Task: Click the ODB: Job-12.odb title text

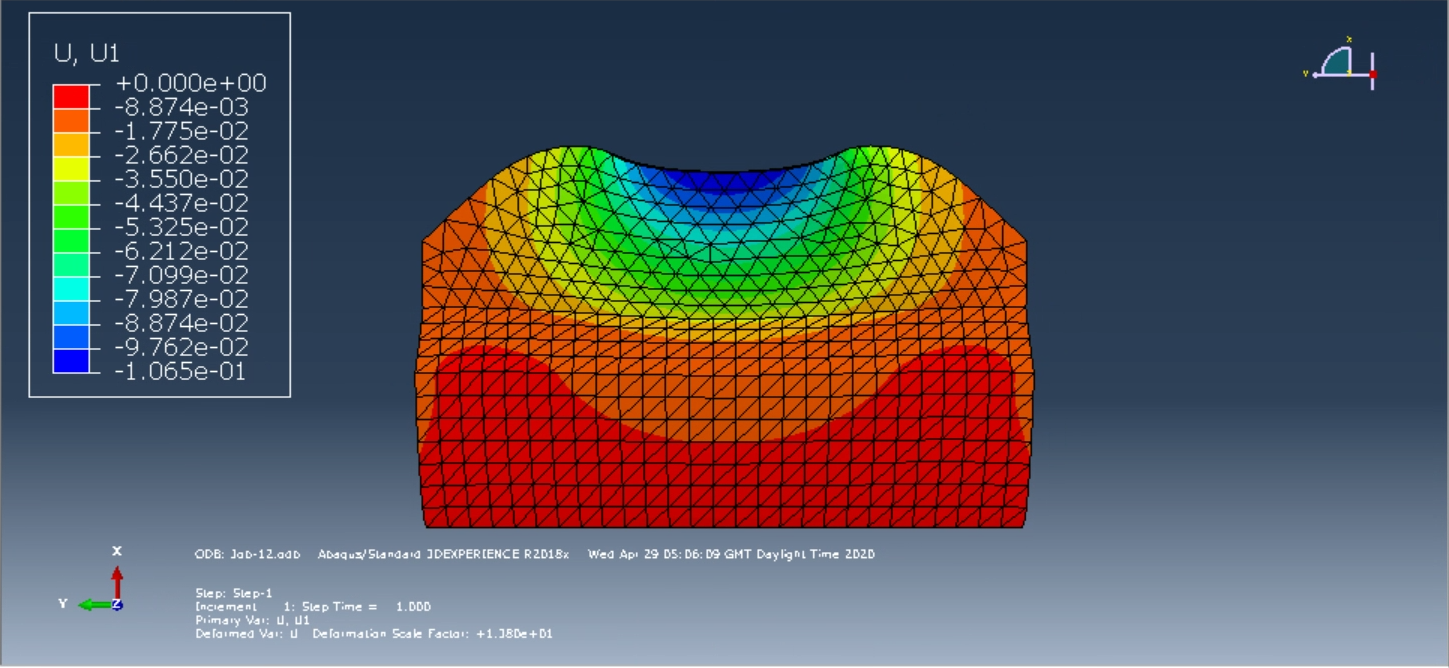Action: click(x=246, y=554)
